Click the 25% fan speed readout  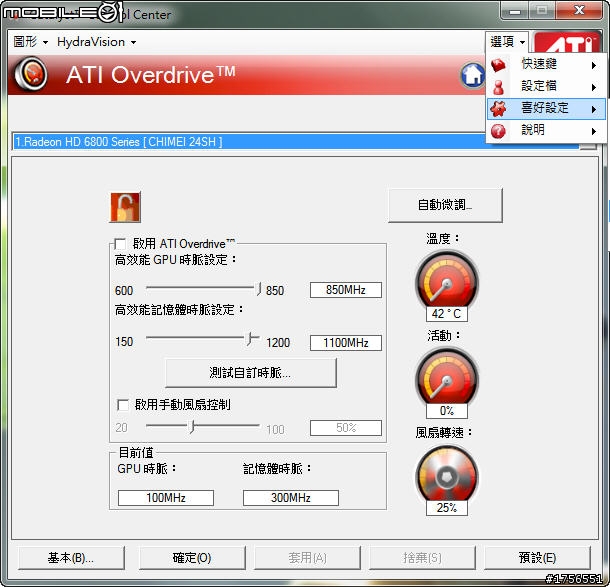[447, 508]
